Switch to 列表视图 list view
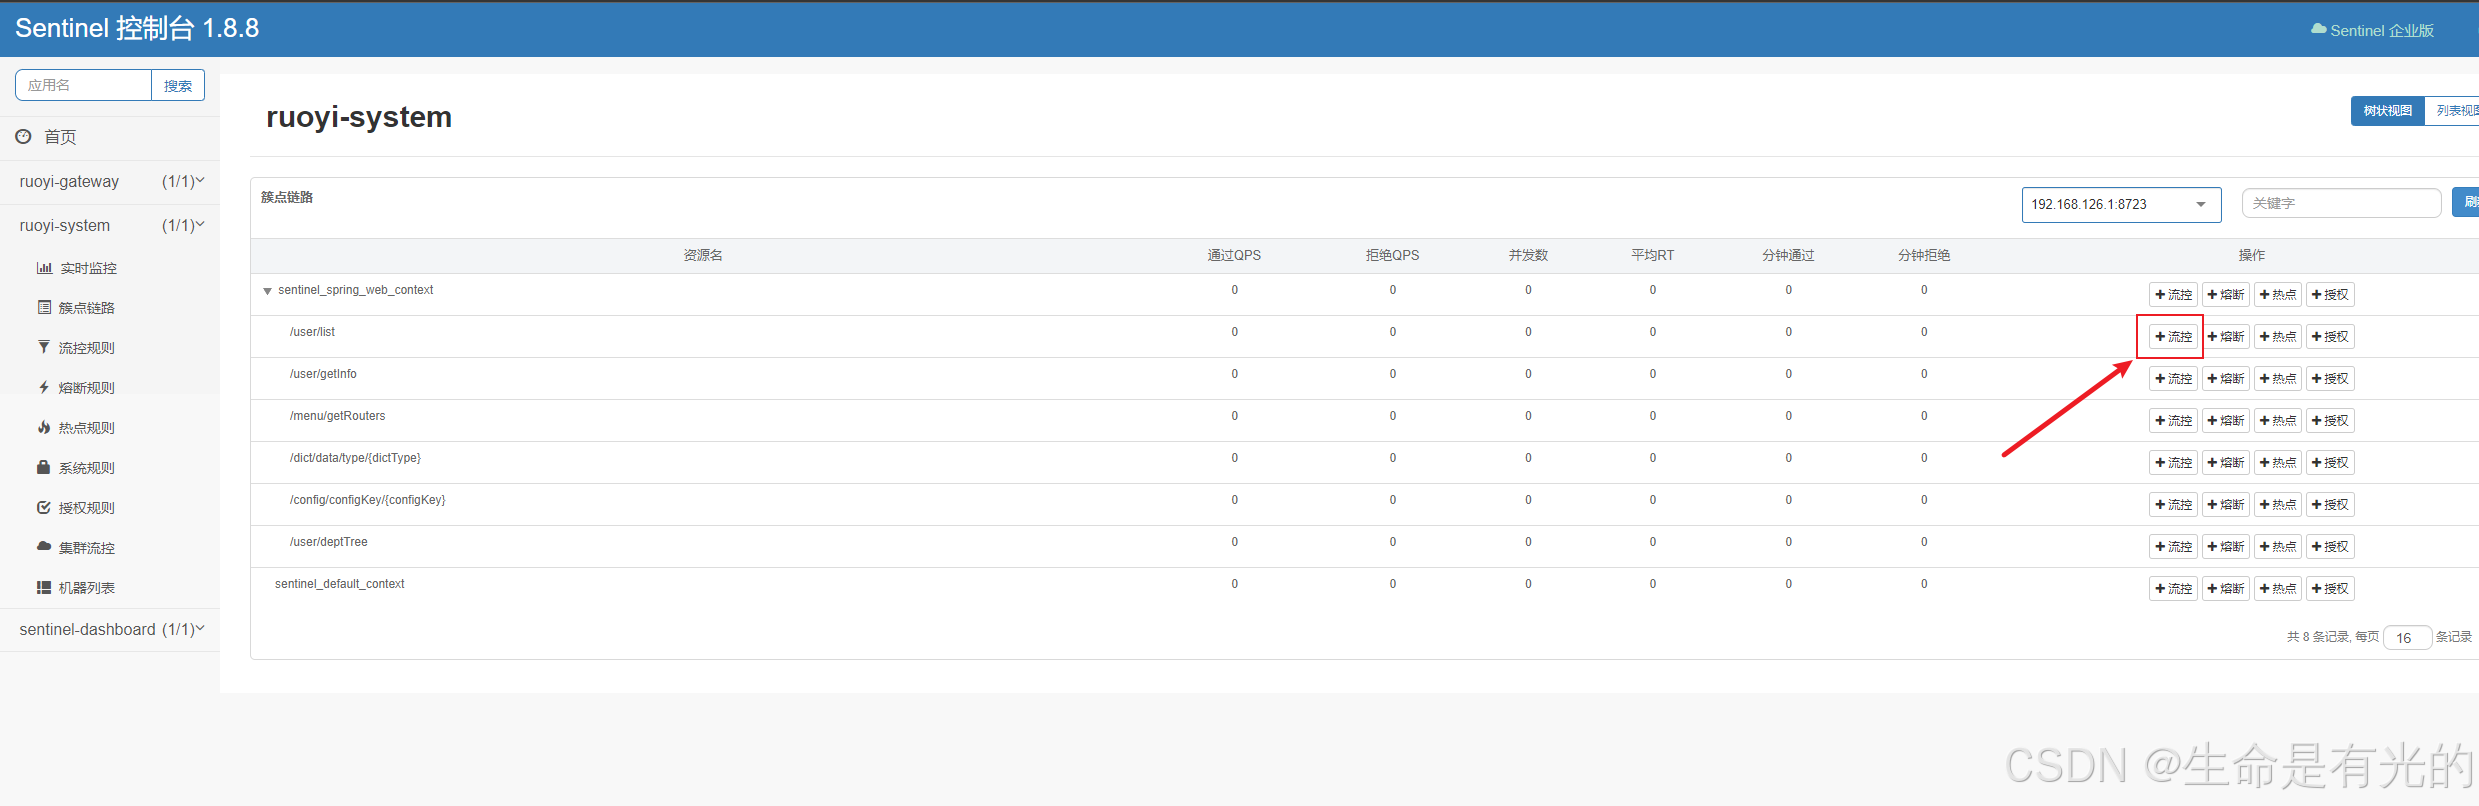The image size is (2479, 806). [2453, 111]
